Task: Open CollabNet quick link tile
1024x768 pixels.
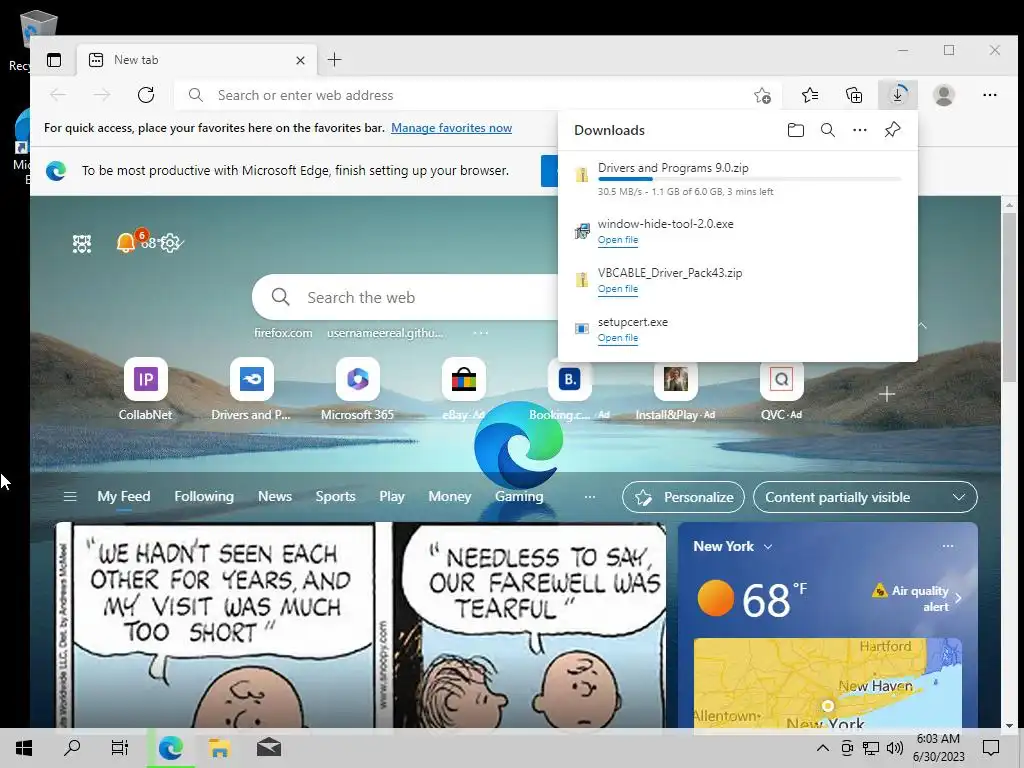Action: coord(145,389)
